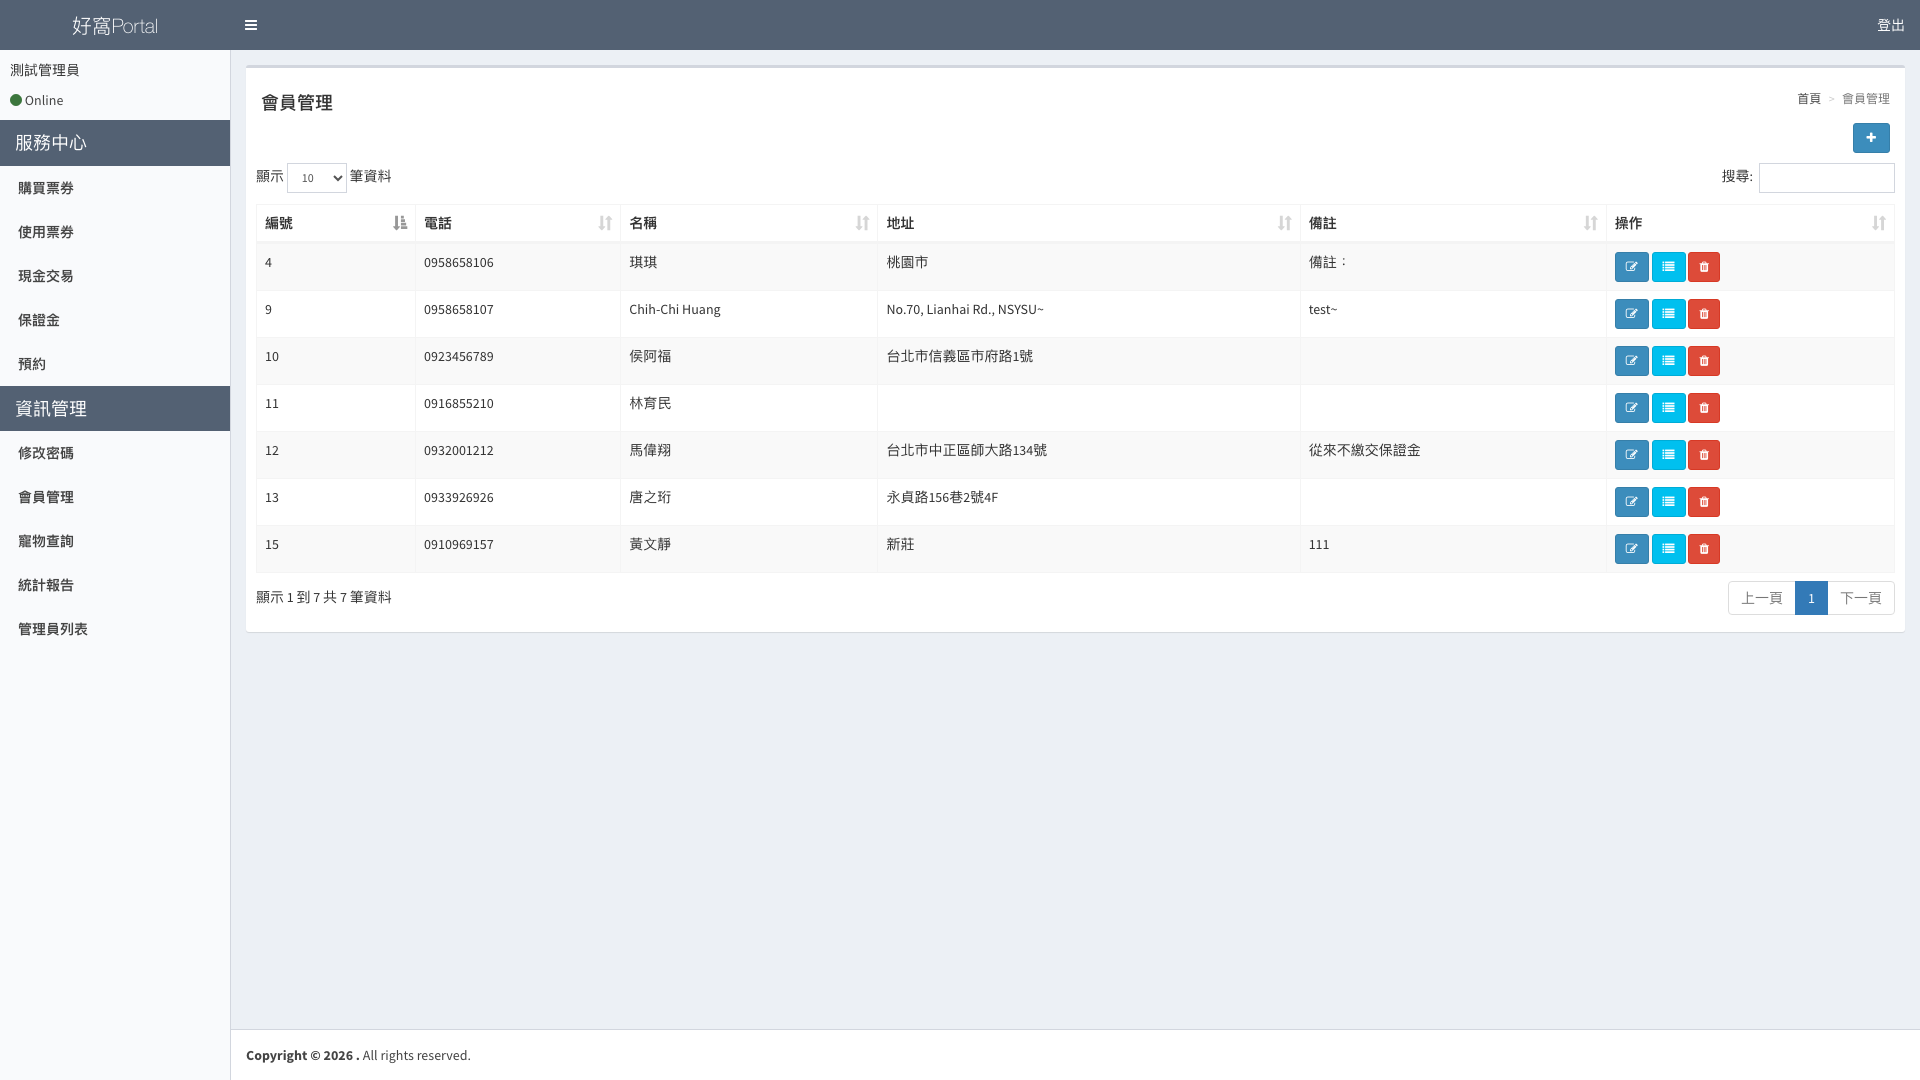1920x1080 pixels.
Task: Click the edit icon for member 黃文靜
Action: [1631, 549]
